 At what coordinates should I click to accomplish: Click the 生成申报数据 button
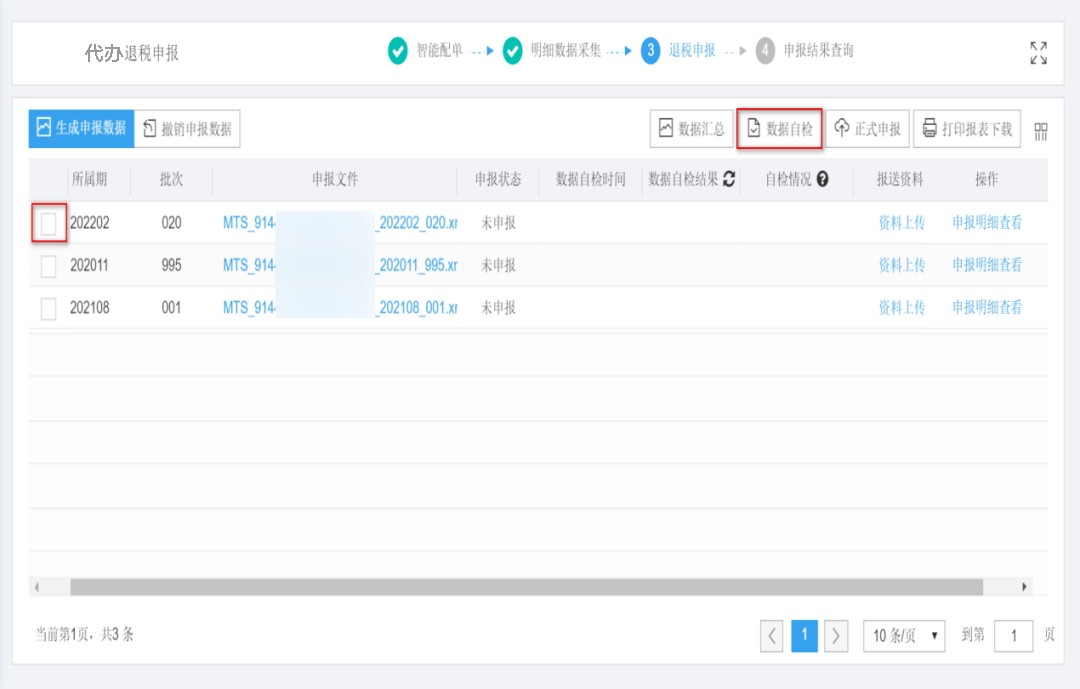[81, 128]
